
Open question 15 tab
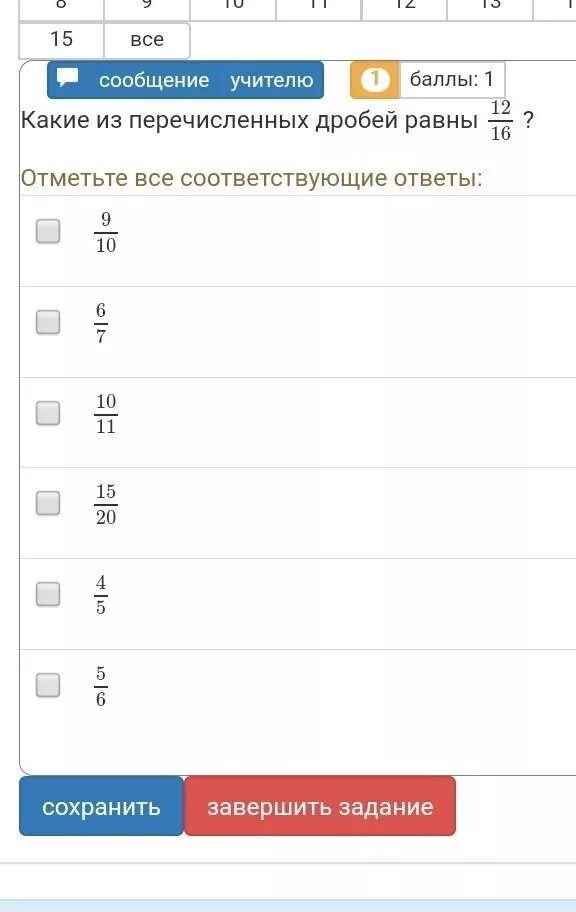coord(62,40)
